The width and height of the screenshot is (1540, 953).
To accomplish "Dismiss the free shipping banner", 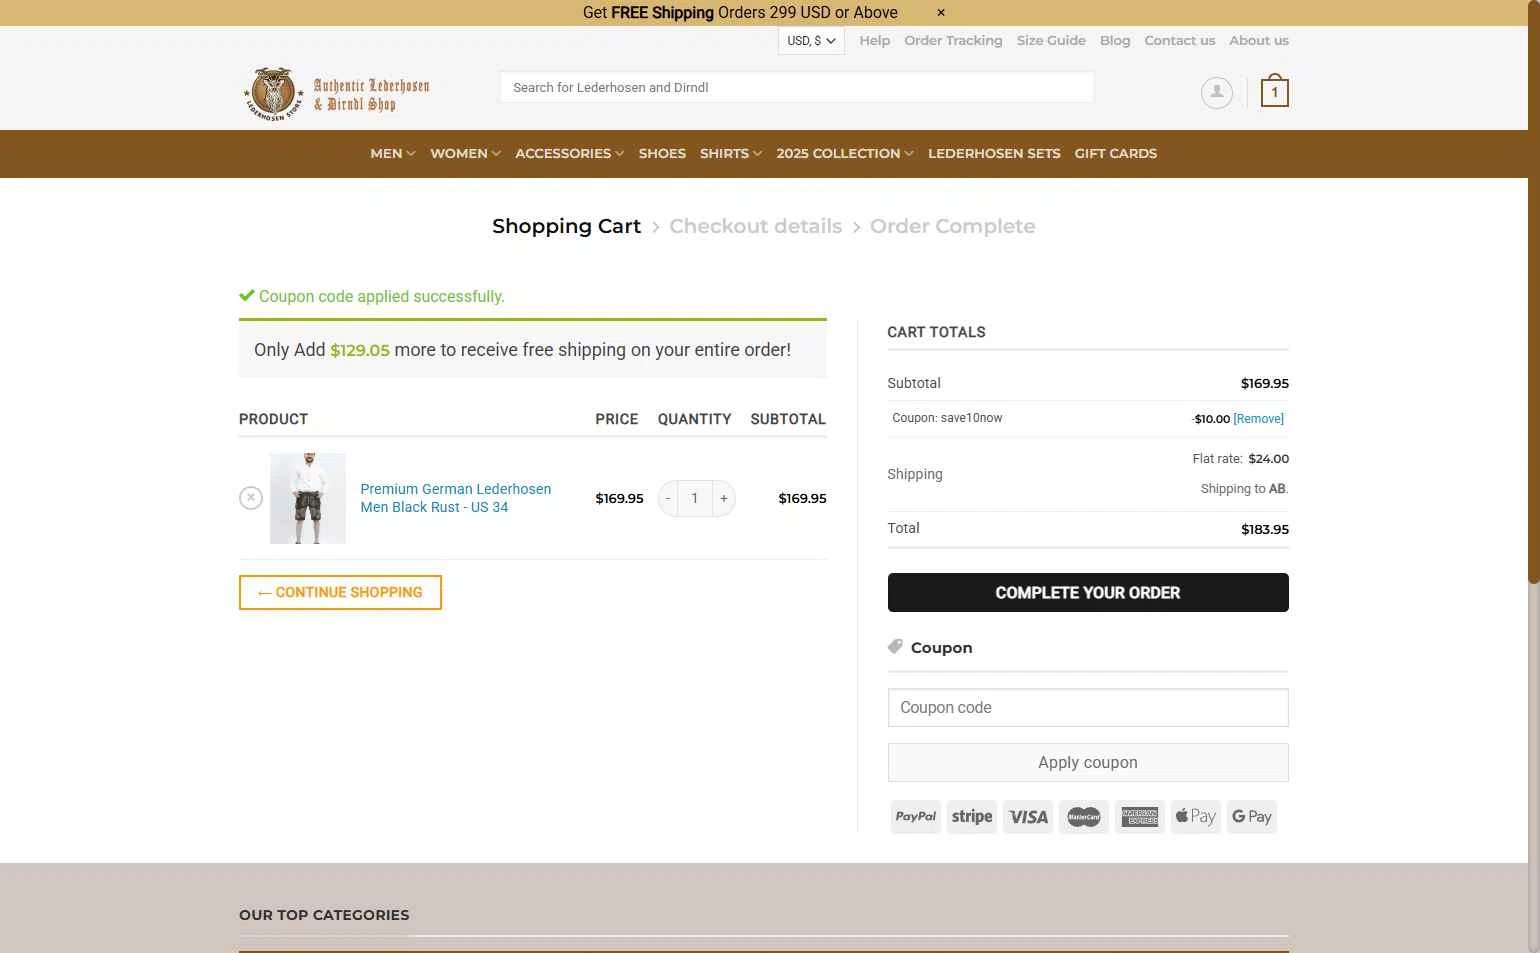I will 940,13.
